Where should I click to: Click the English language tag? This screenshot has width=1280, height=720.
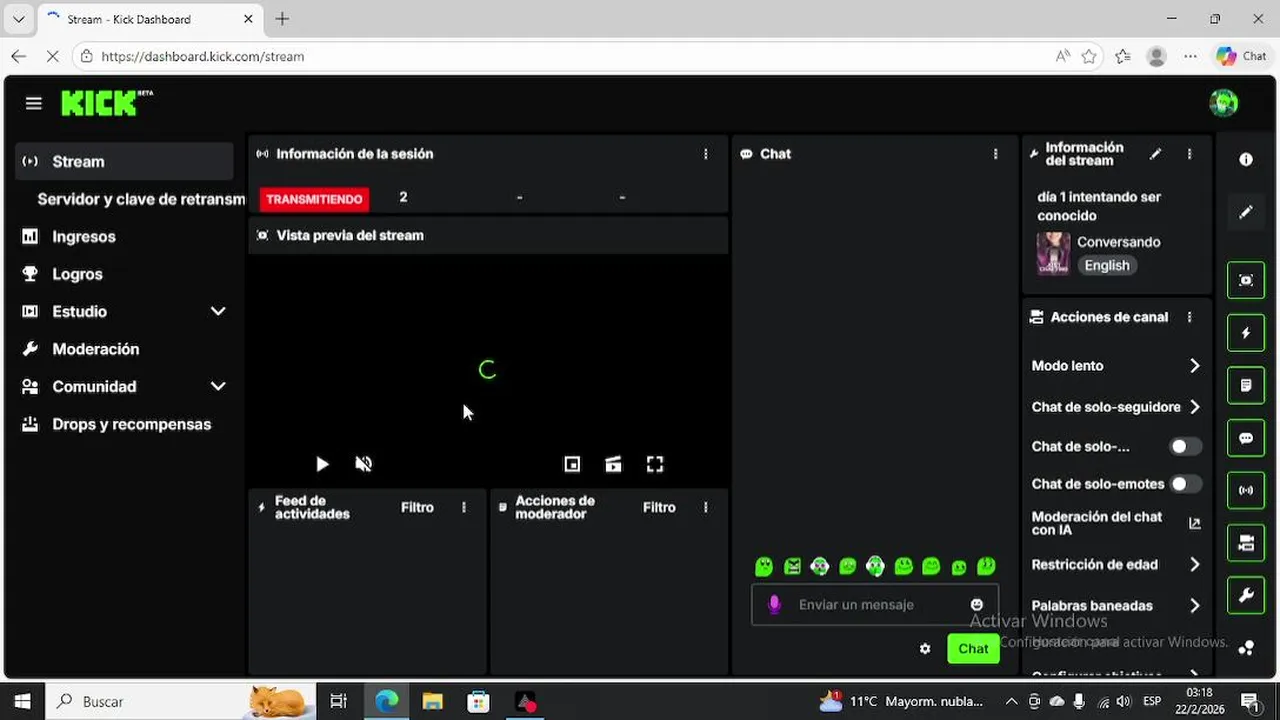[1107, 266]
